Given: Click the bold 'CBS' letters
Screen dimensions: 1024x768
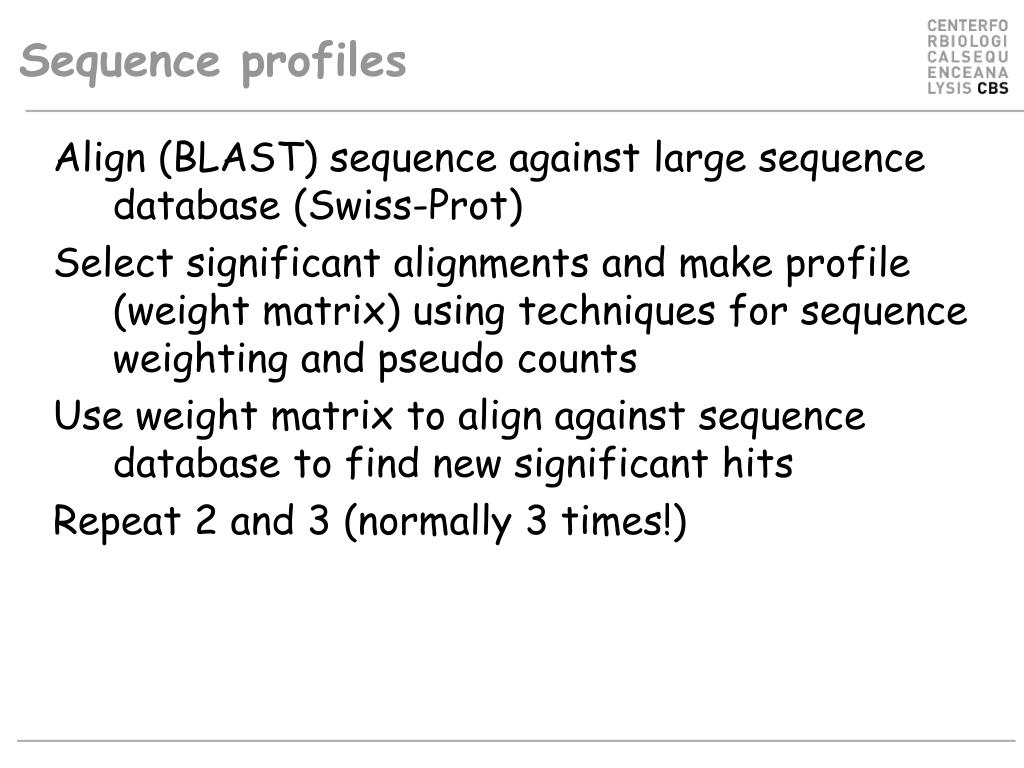Looking at the screenshot, I should coord(993,88).
